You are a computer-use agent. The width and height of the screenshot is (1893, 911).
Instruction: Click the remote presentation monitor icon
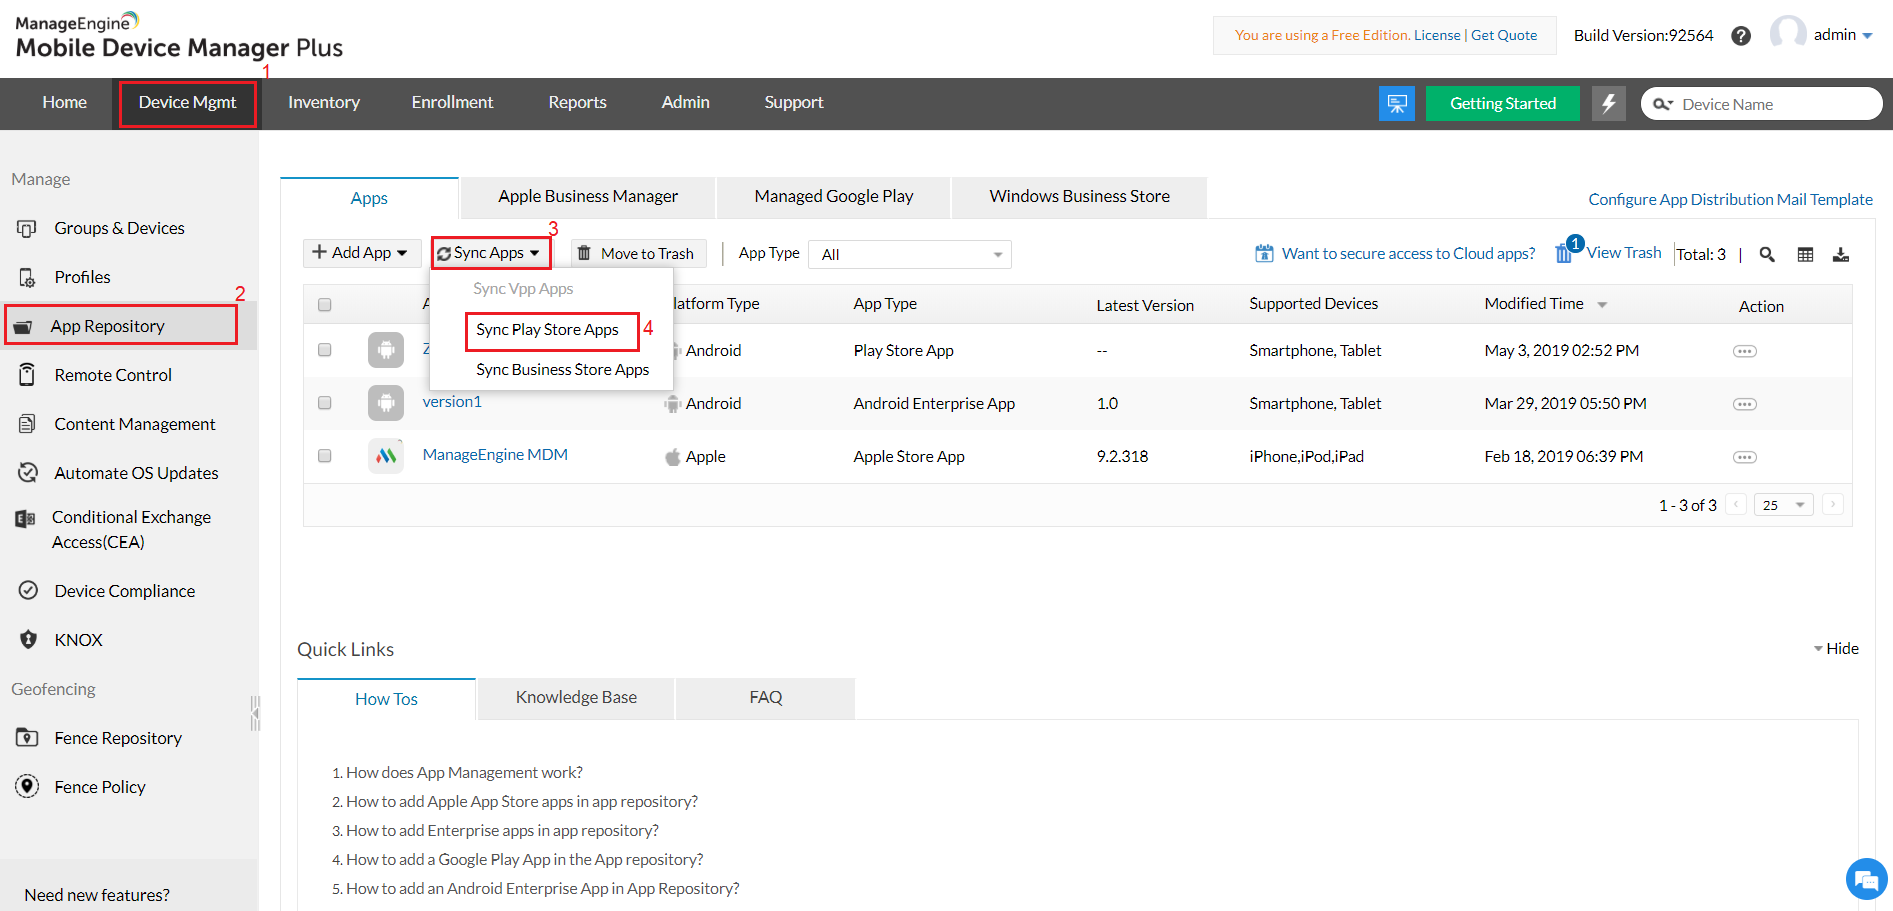pos(1396,103)
